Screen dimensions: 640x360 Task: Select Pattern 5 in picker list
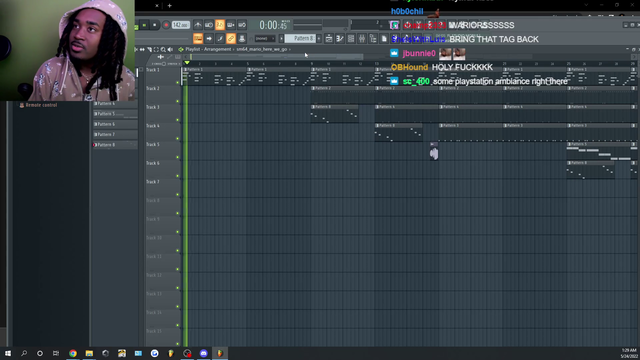coord(115,114)
